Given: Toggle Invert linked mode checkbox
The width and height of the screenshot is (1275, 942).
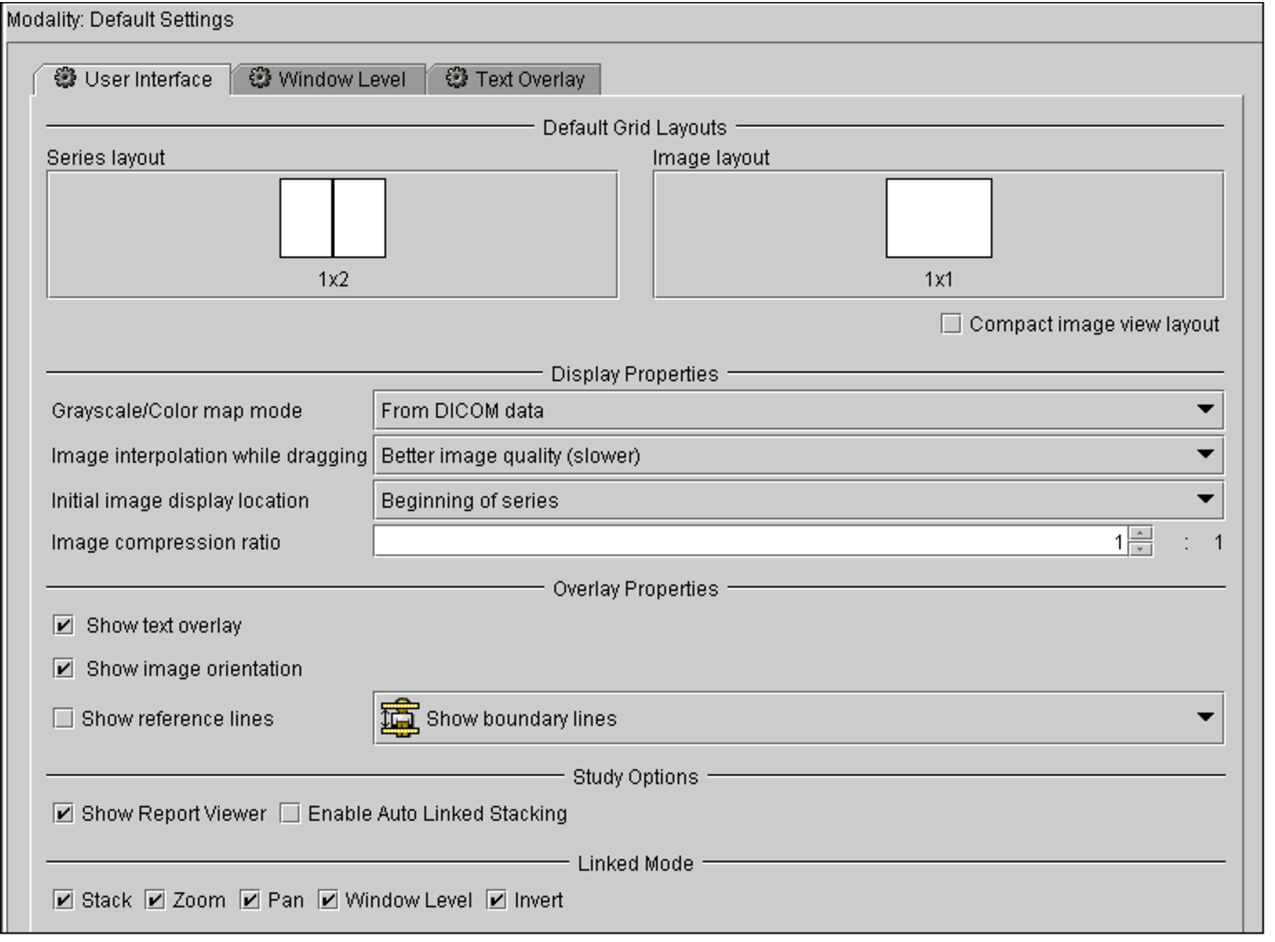Looking at the screenshot, I should pyautogui.click(x=497, y=901).
